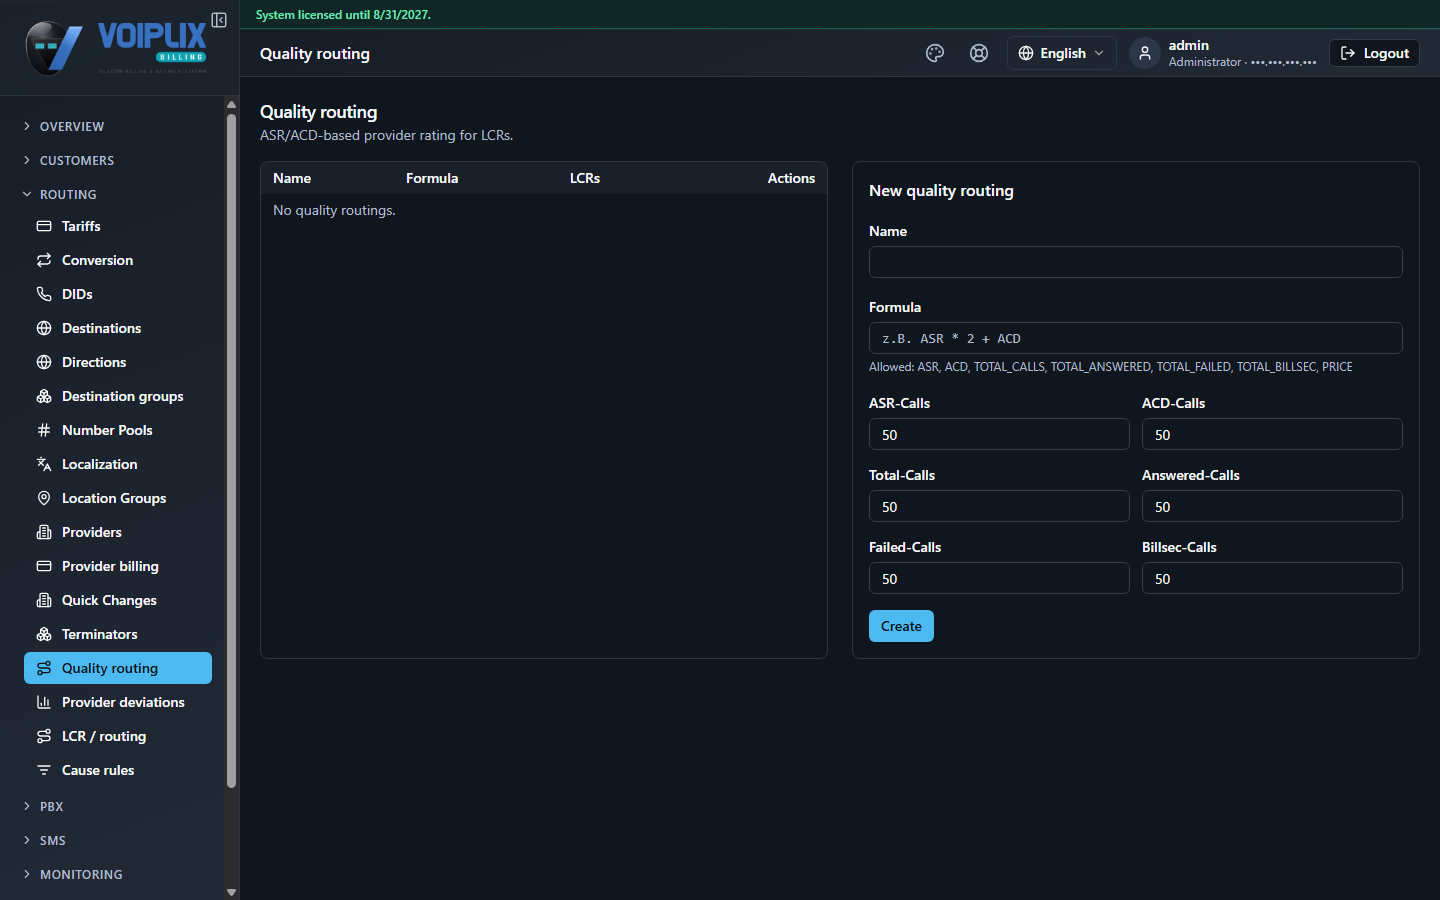This screenshot has height=900, width=1440.
Task: Click the ASR-Calls input field
Action: 999,434
